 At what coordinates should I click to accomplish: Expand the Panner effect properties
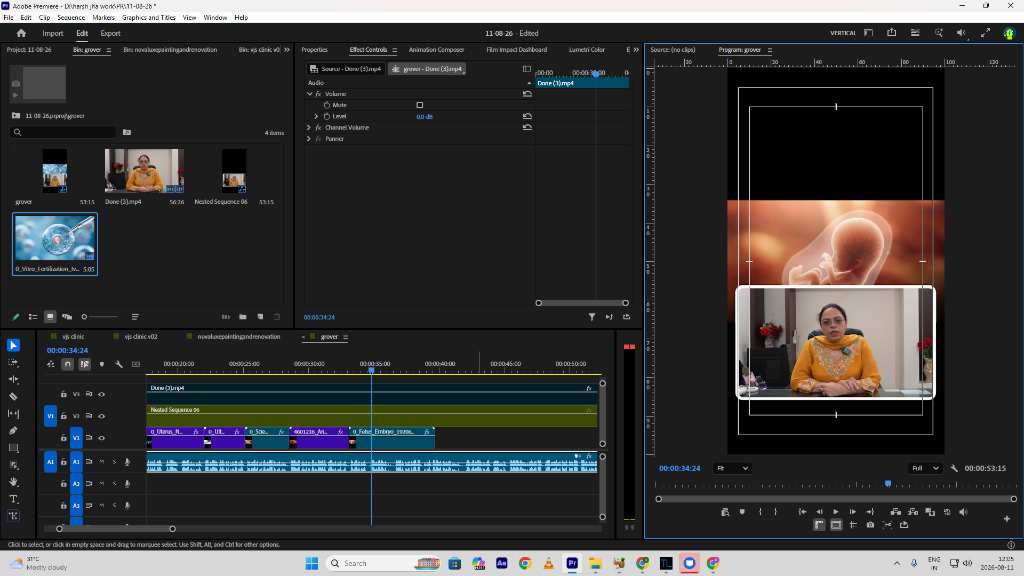(309, 138)
